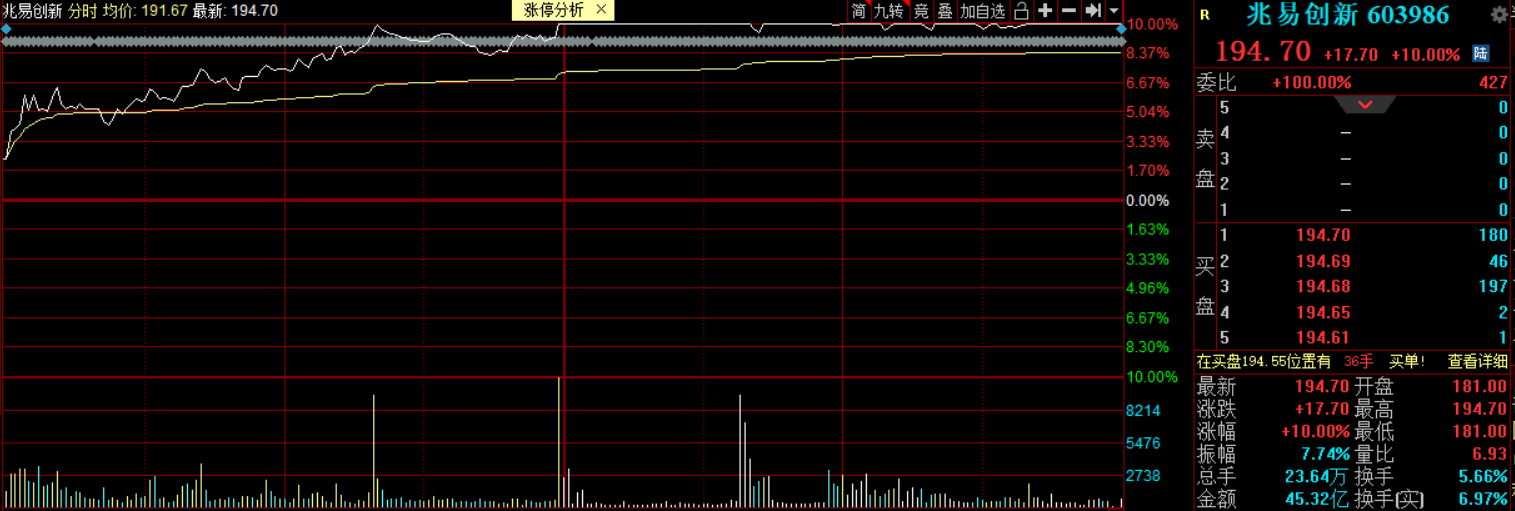Click left blue diamond chart marker
The width and height of the screenshot is (1515, 511).
tap(6, 30)
